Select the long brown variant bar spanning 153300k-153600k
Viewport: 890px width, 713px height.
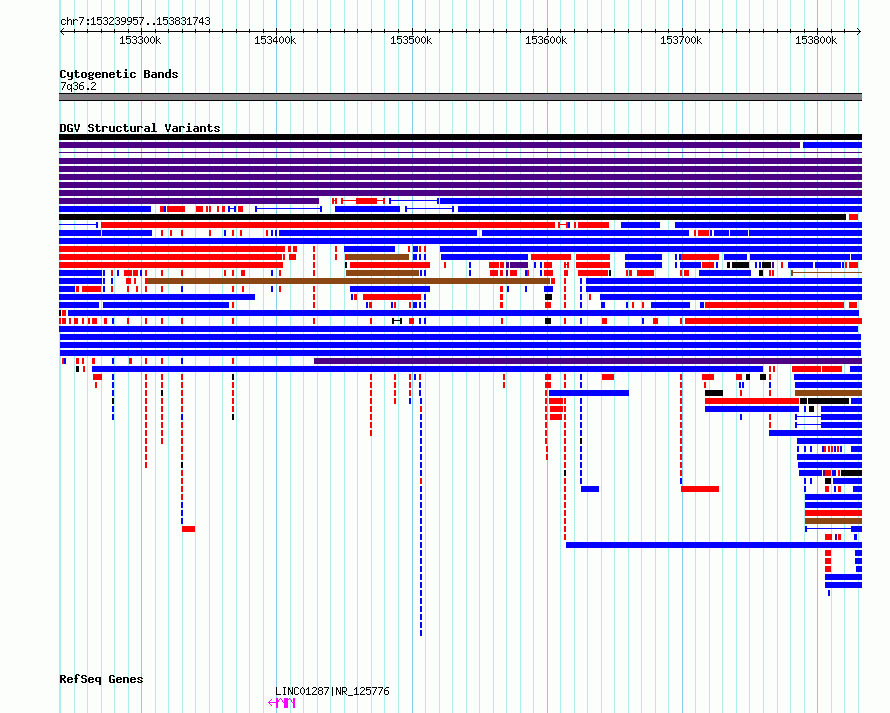point(348,281)
